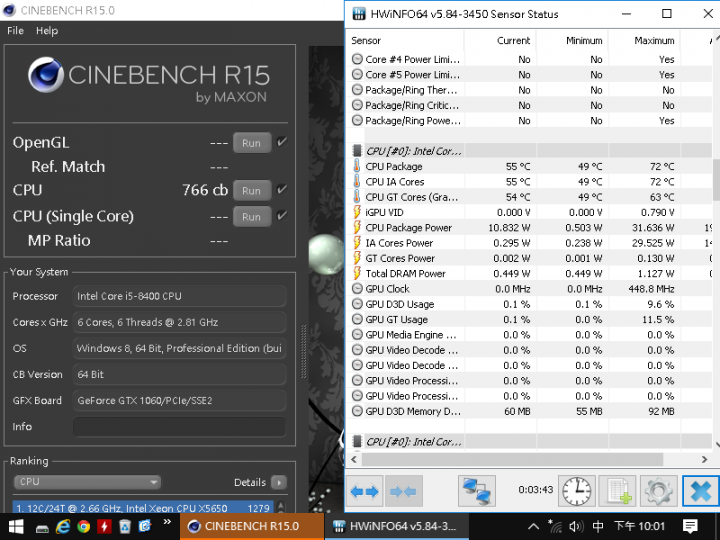Screen dimensions: 720x540
Task: Switch to CINEBENCH R15.0 taskbar button
Action: (x=252, y=526)
